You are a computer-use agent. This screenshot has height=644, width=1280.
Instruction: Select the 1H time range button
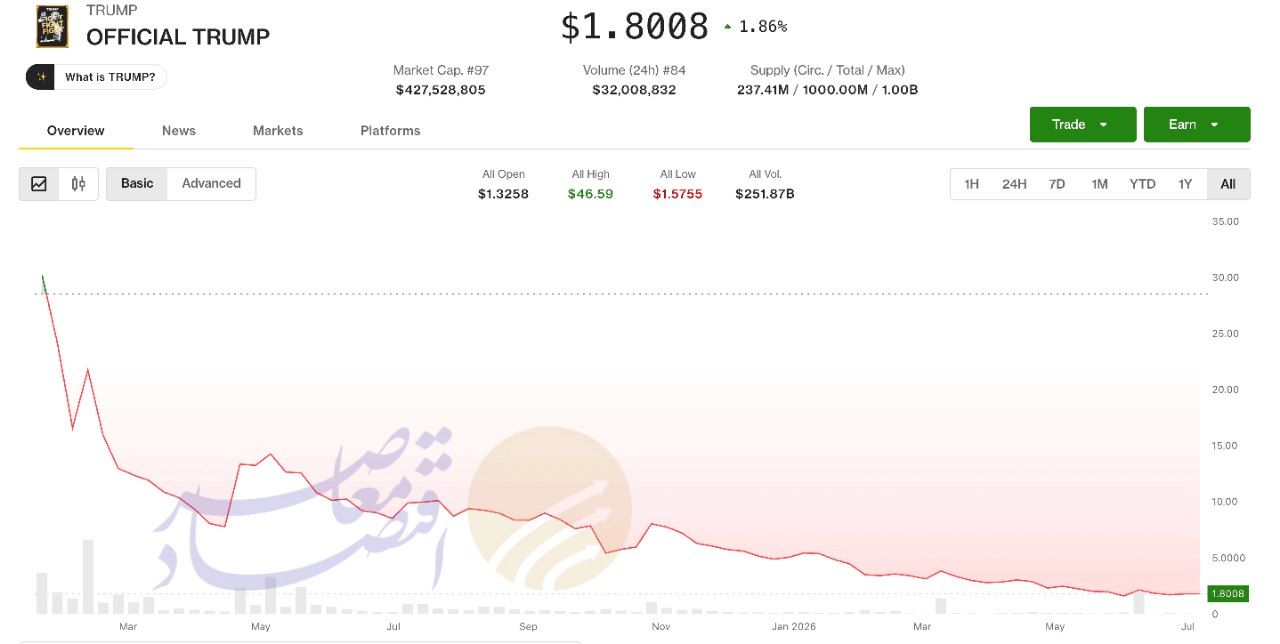point(971,184)
